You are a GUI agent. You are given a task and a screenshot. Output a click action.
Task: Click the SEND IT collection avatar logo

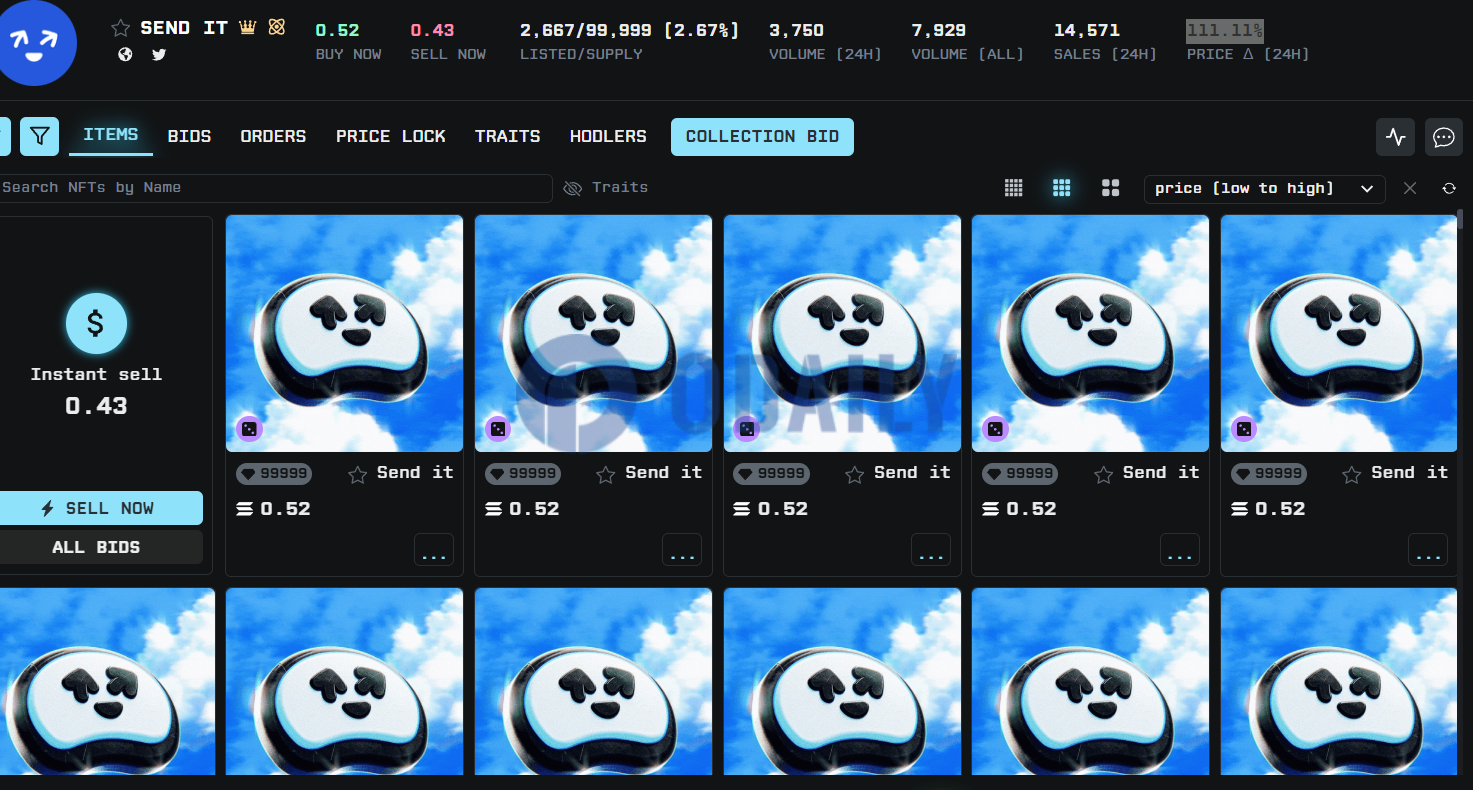[x=36, y=42]
